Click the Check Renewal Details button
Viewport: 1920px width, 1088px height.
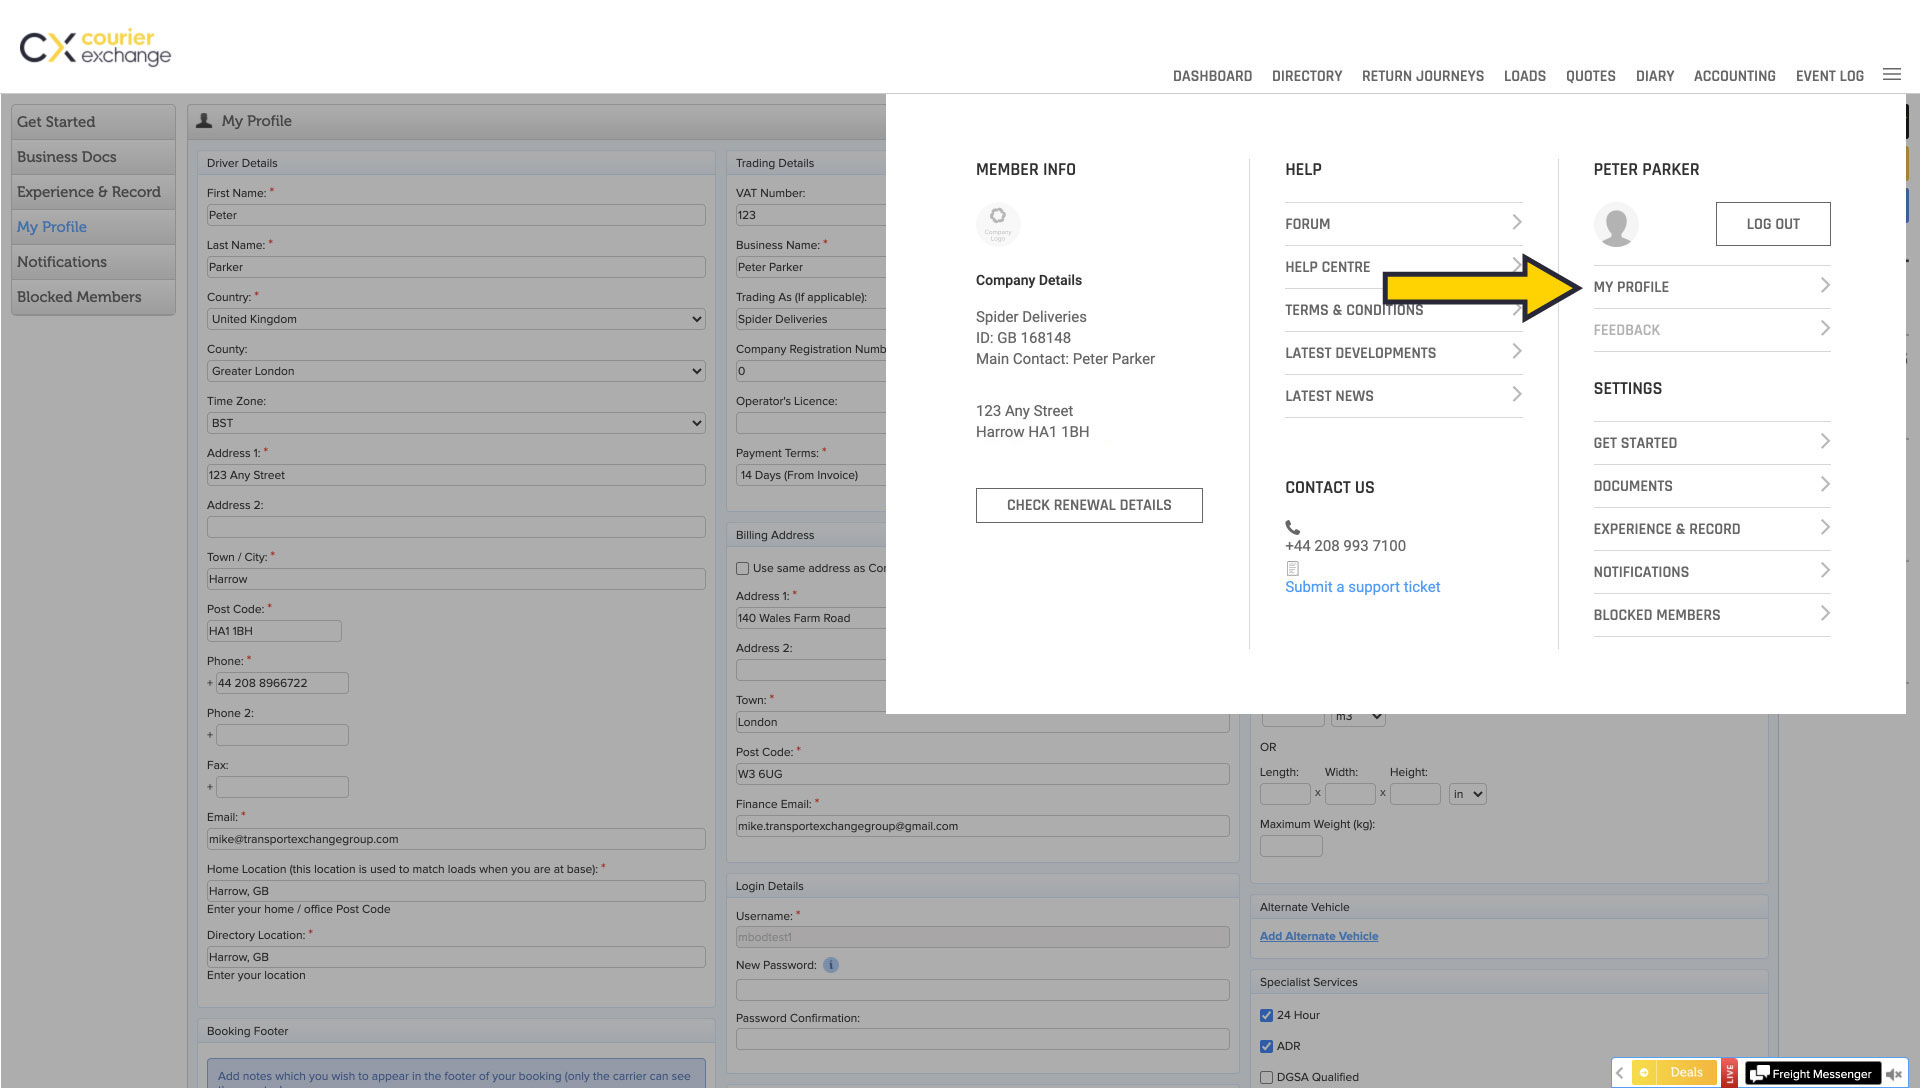point(1088,505)
